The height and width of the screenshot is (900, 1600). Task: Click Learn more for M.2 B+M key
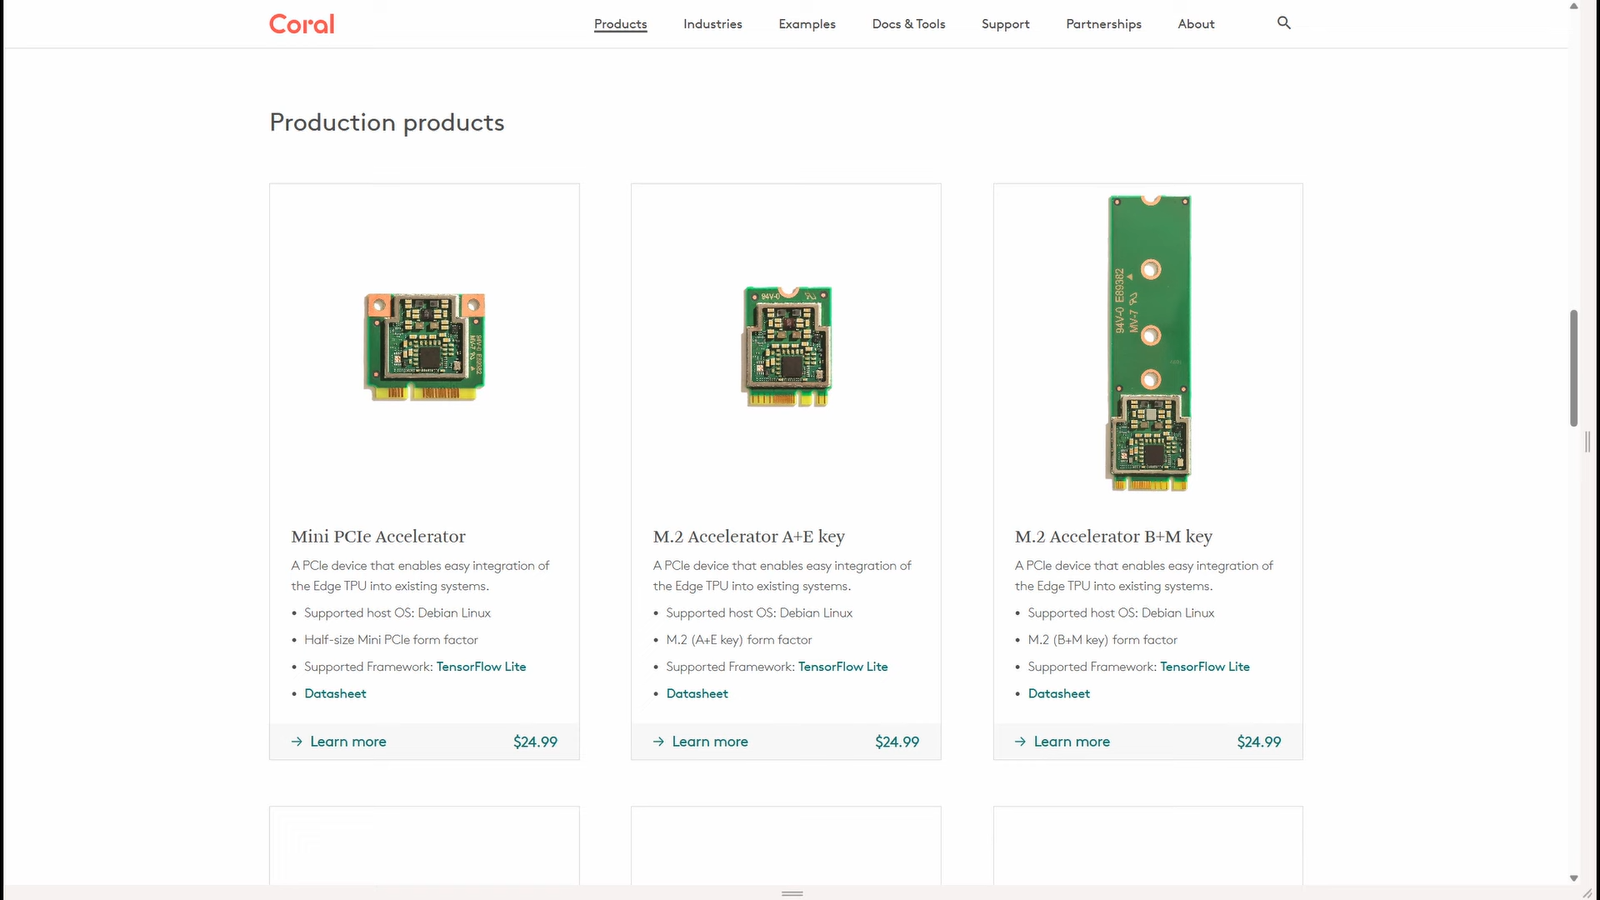(1071, 742)
